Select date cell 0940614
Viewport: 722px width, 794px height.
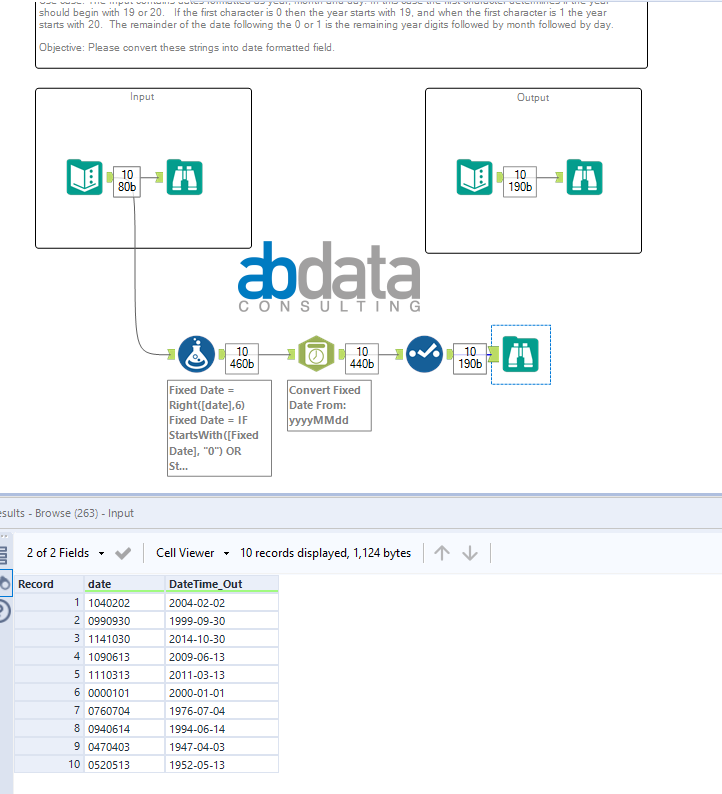(x=125, y=729)
